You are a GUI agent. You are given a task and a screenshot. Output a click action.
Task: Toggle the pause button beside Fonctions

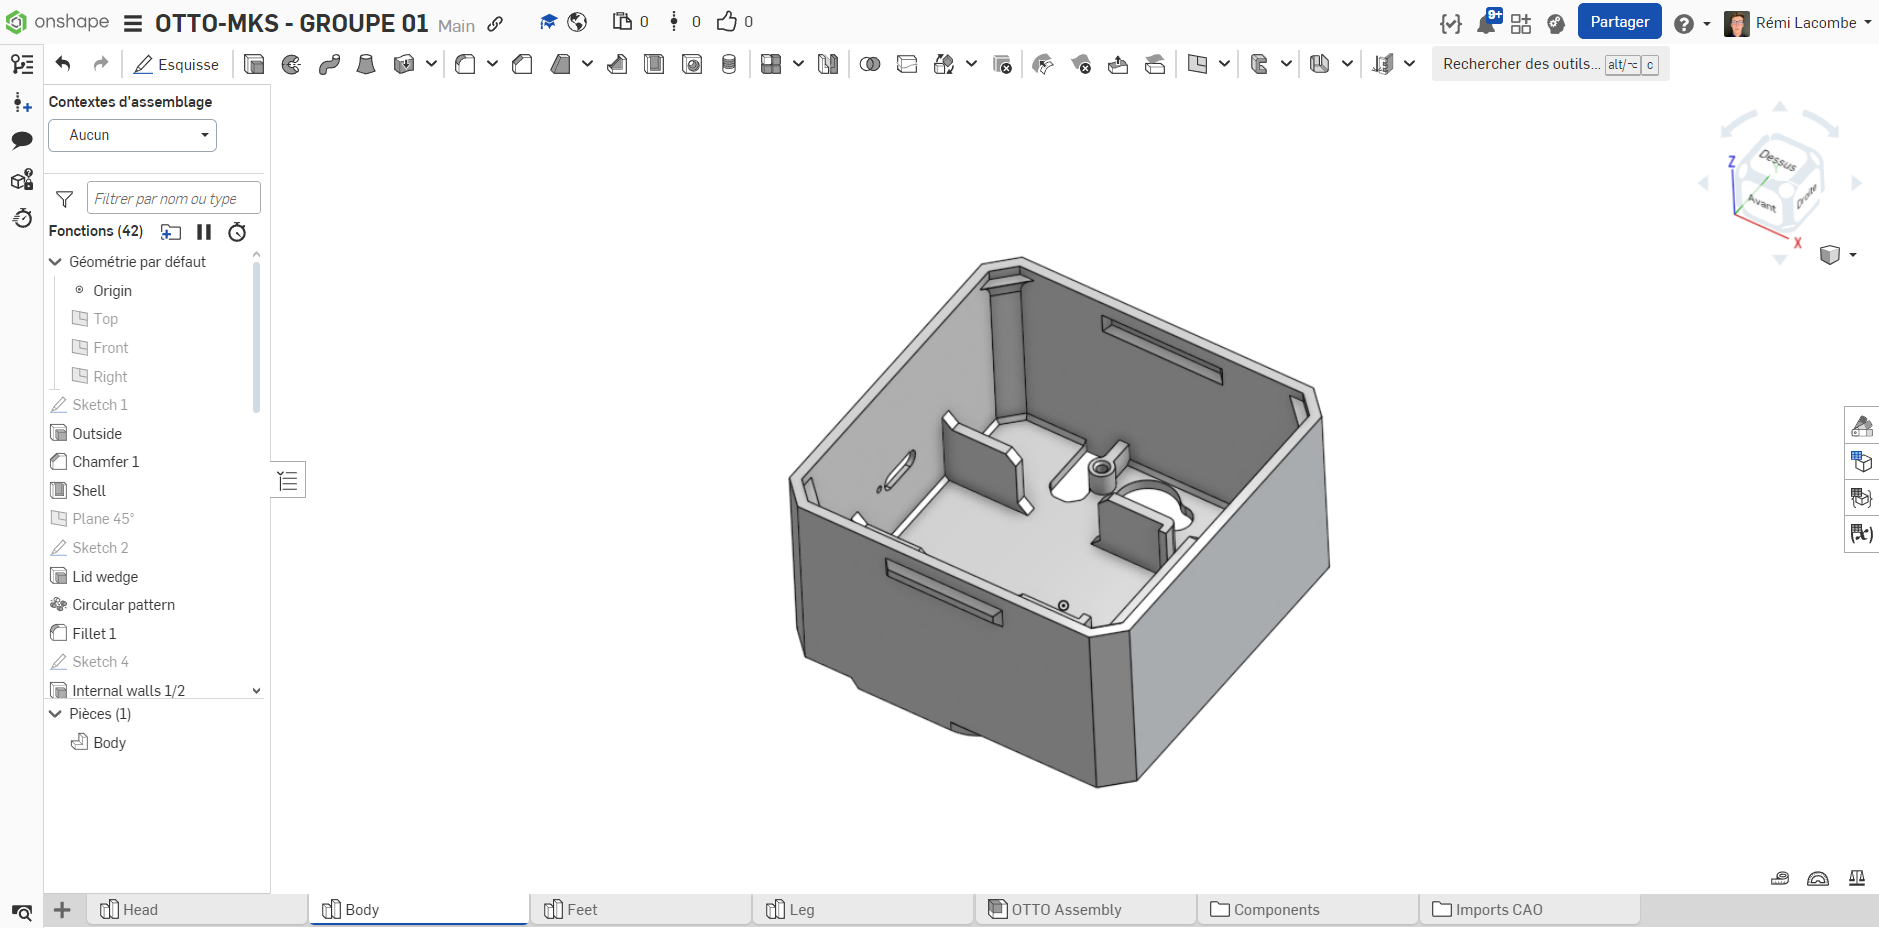[204, 232]
